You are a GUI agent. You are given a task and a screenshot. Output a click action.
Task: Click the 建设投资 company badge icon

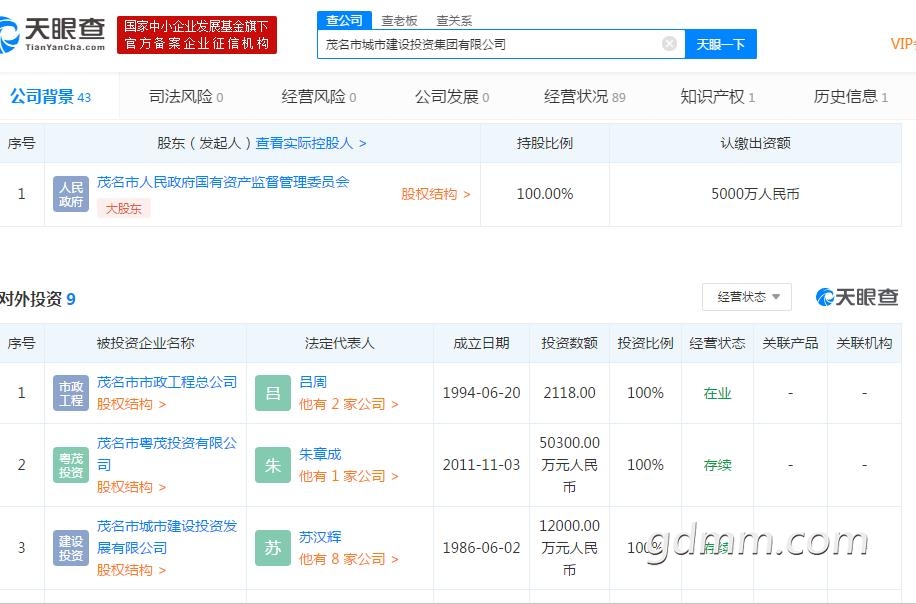[x=71, y=548]
